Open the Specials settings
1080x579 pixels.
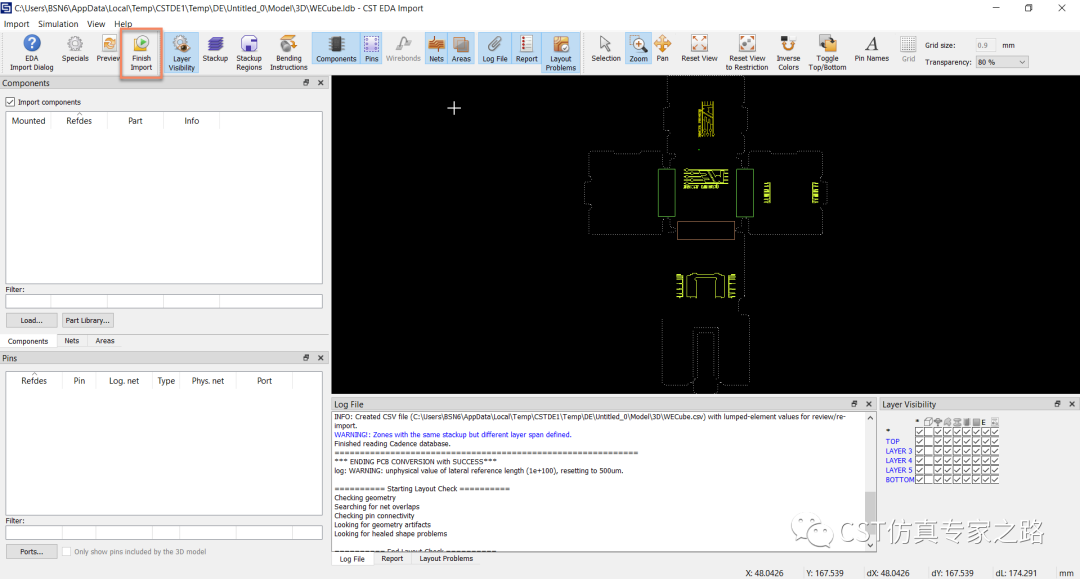point(75,50)
